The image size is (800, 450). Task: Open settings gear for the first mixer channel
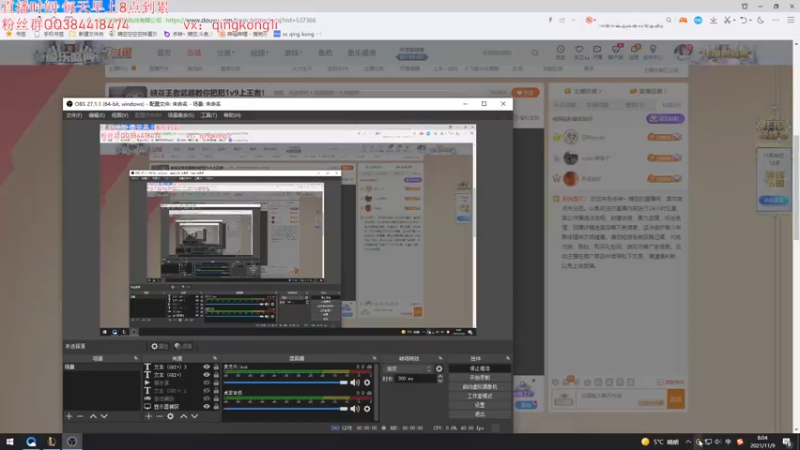[367, 382]
